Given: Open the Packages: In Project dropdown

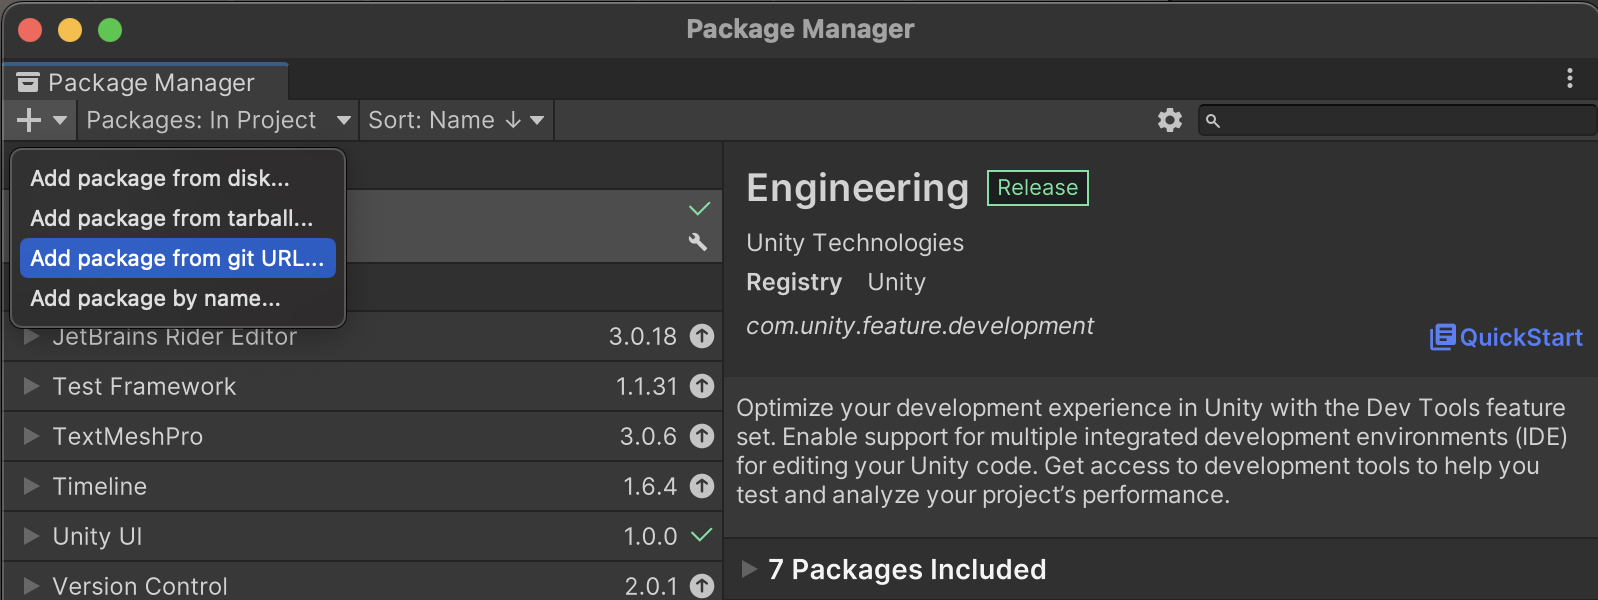Looking at the screenshot, I should [x=219, y=120].
